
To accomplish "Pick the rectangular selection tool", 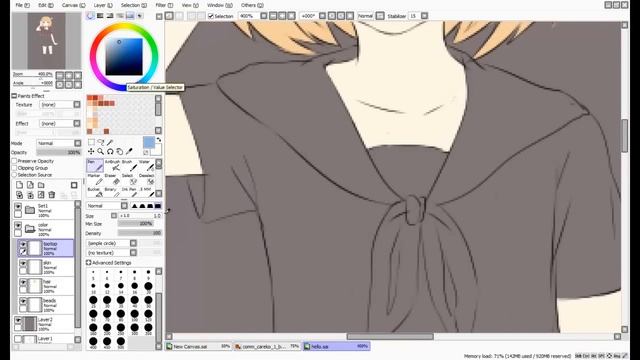I will coord(91,142).
